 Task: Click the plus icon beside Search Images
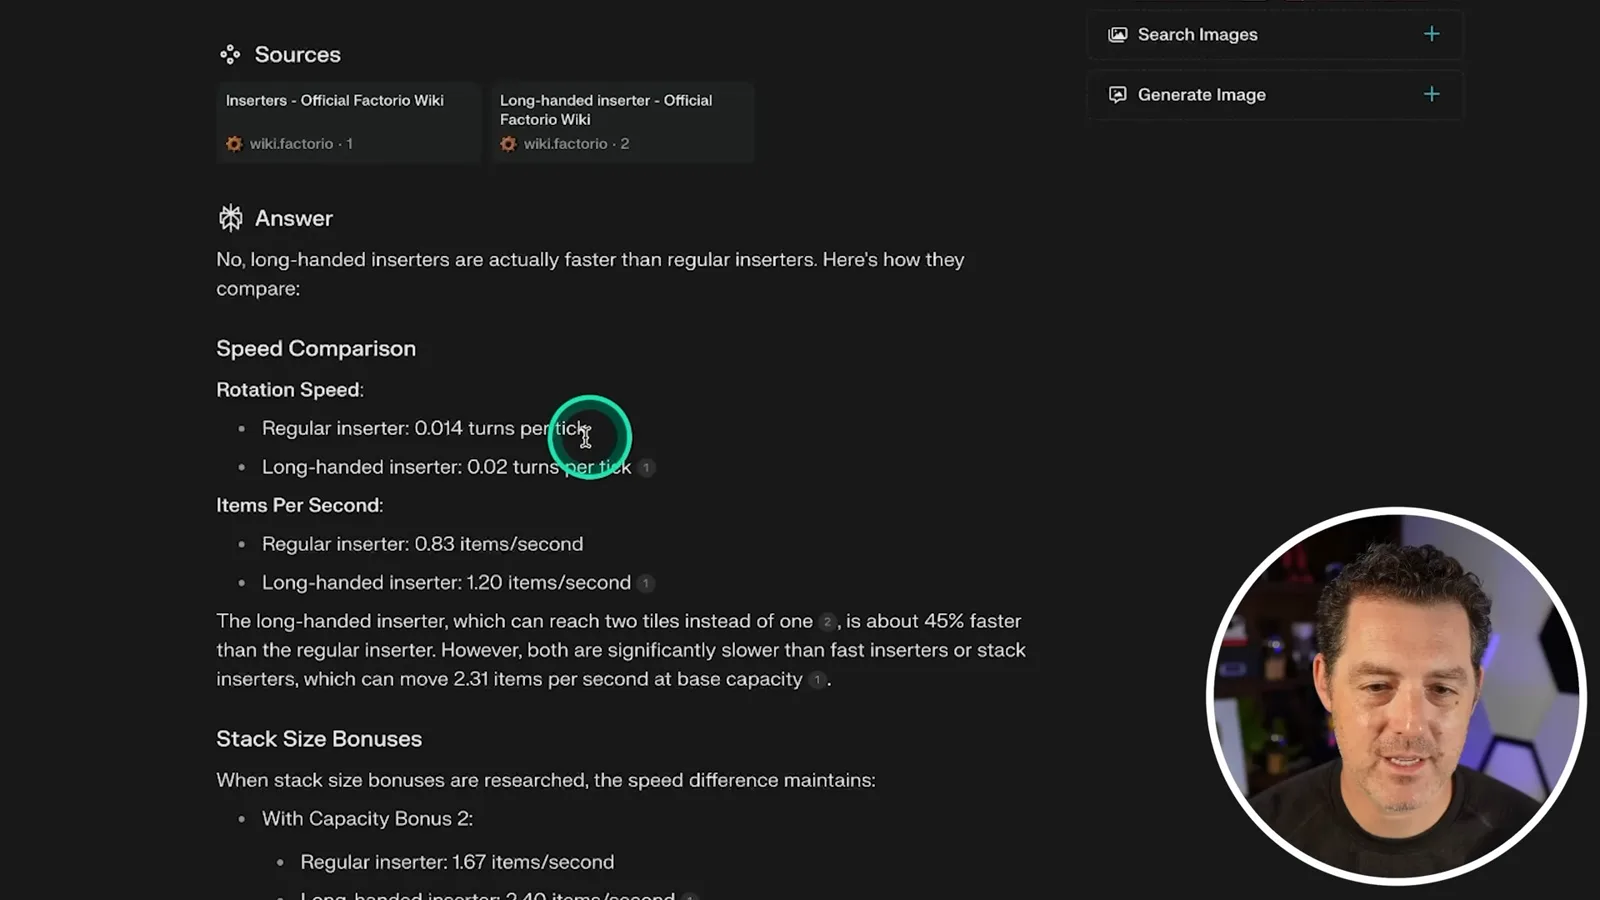[x=1432, y=34]
